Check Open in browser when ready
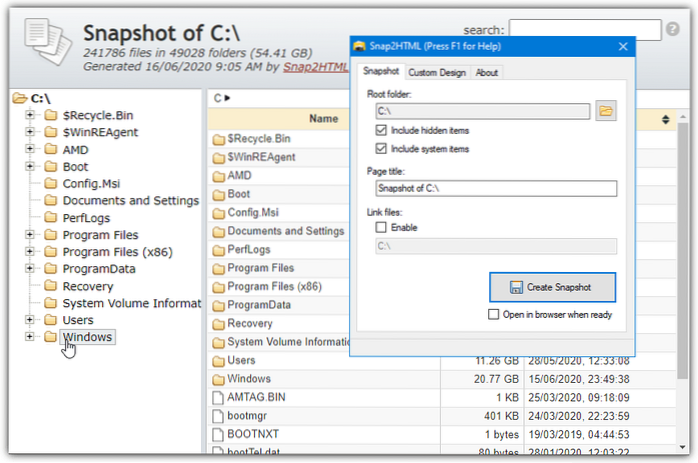 pos(494,314)
